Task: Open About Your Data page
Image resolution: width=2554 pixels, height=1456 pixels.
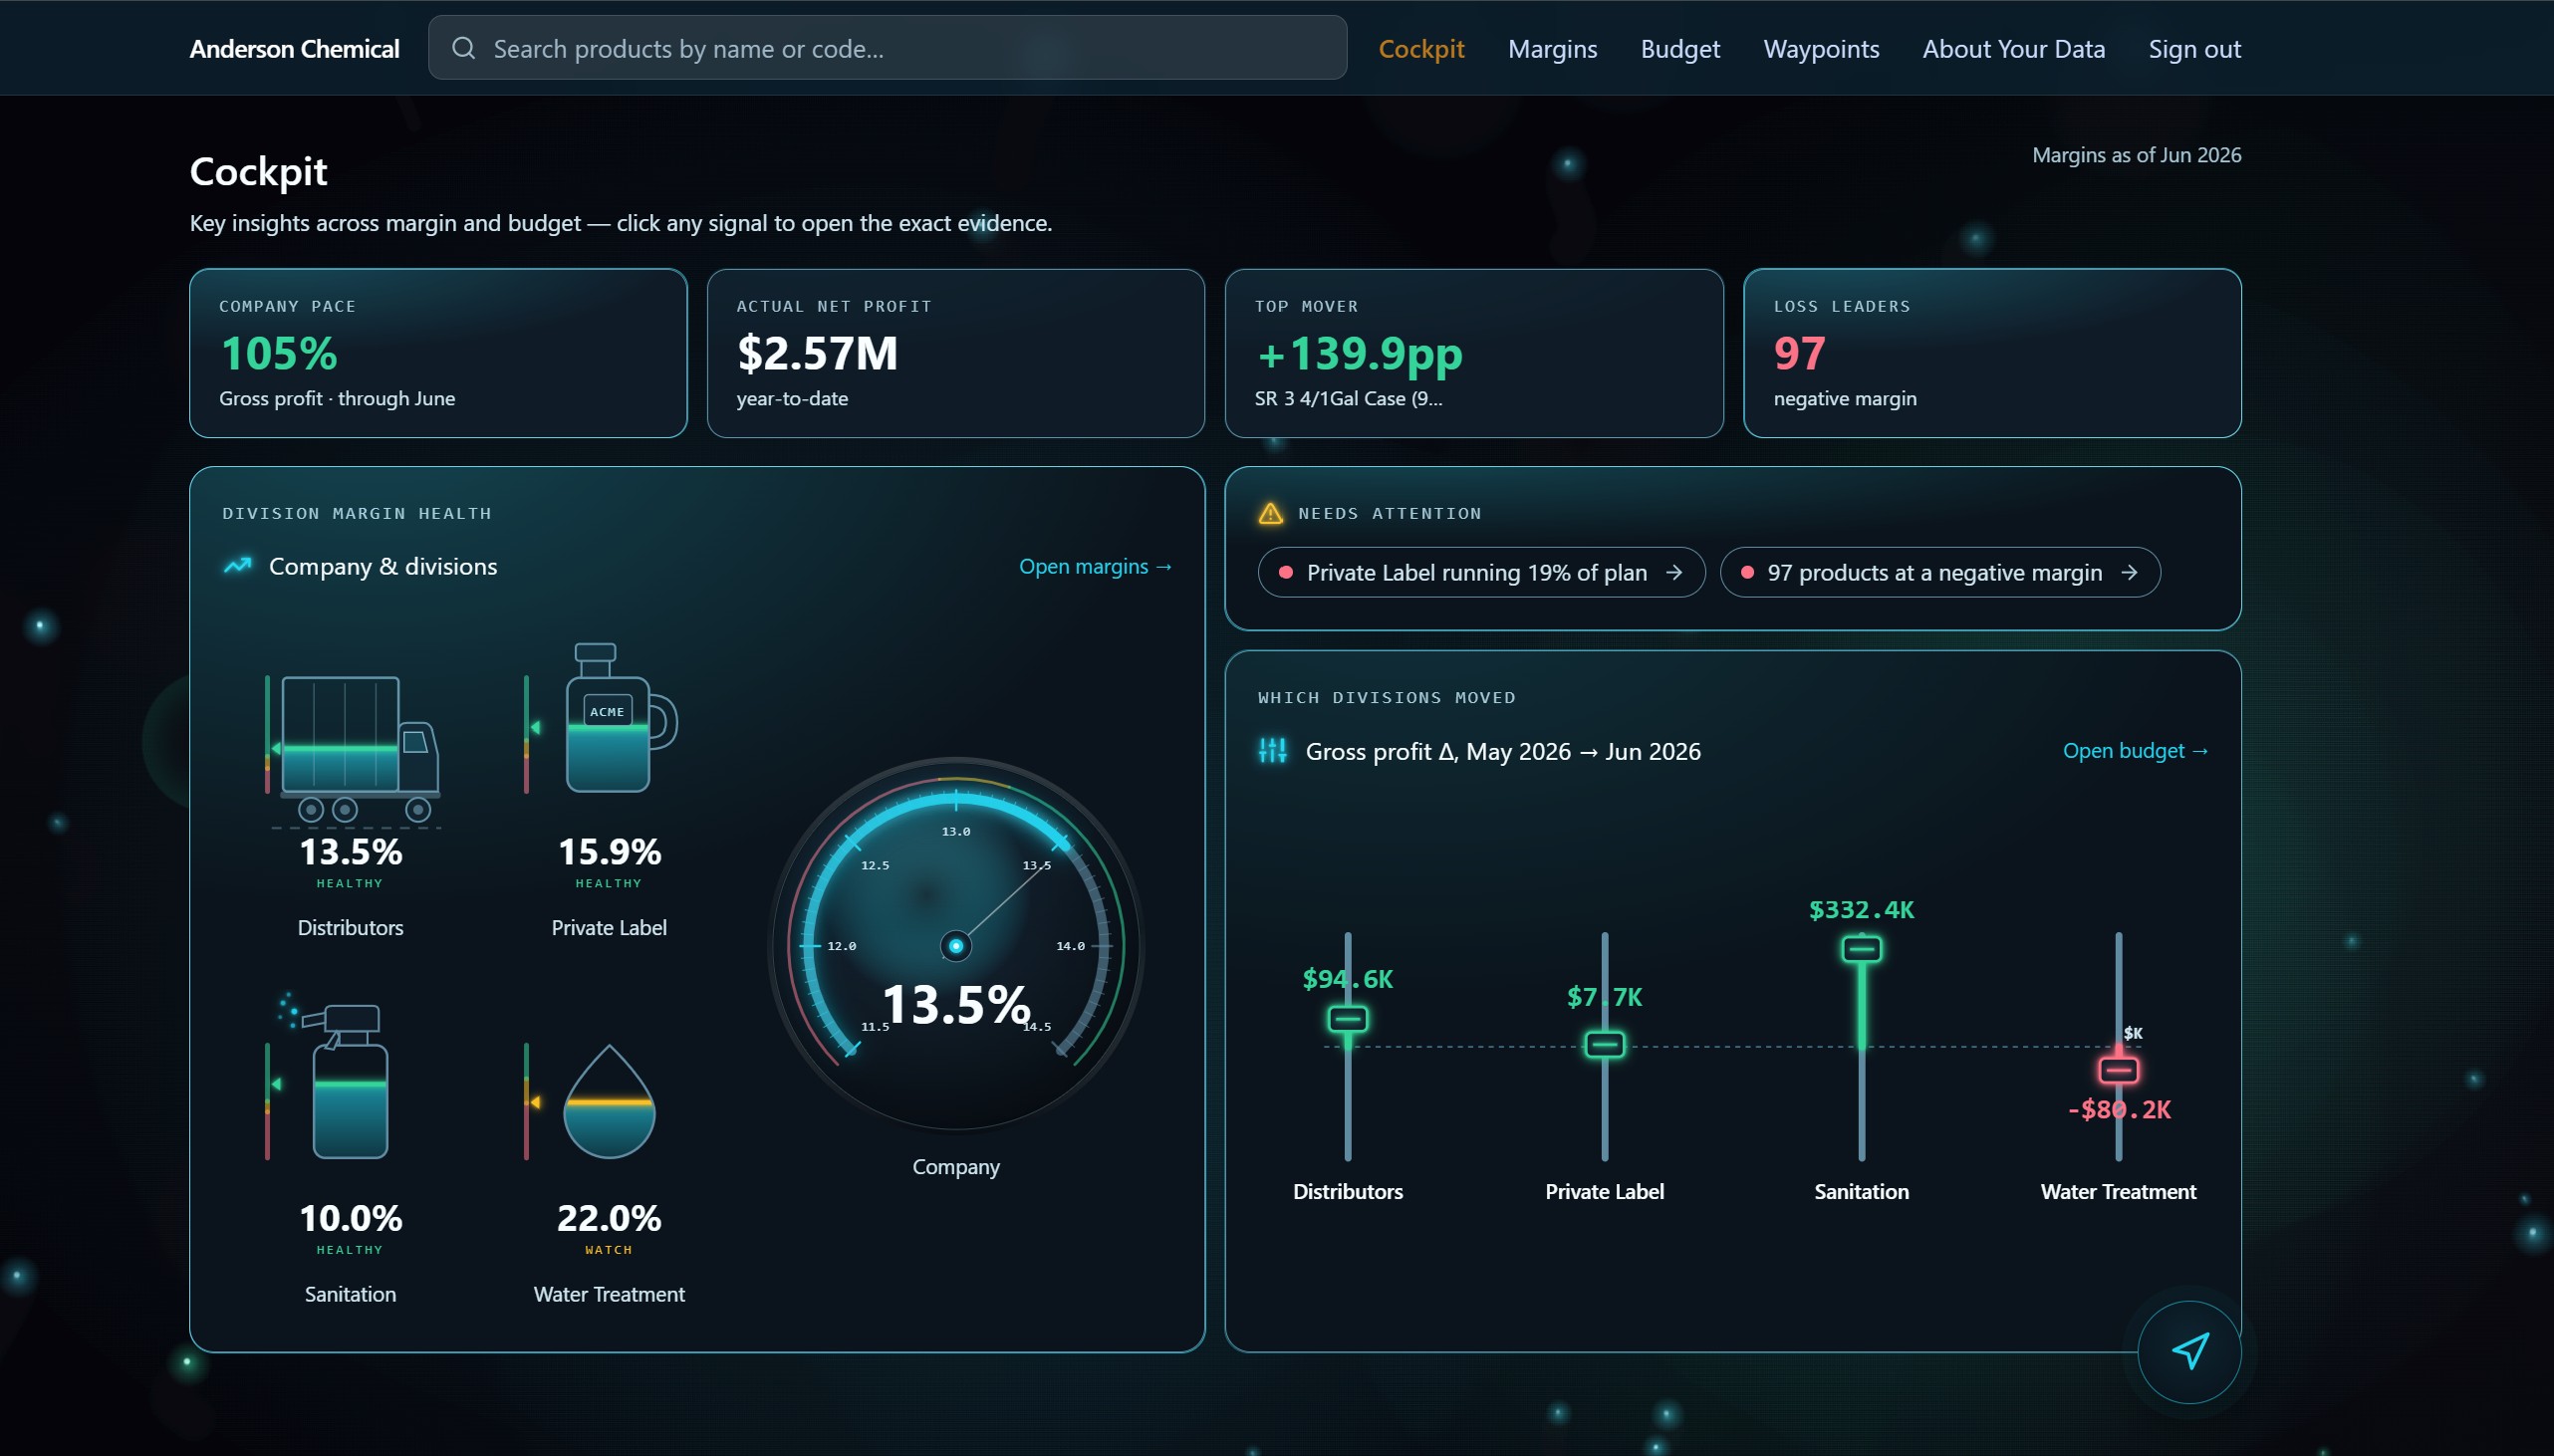Action: point(2013,48)
